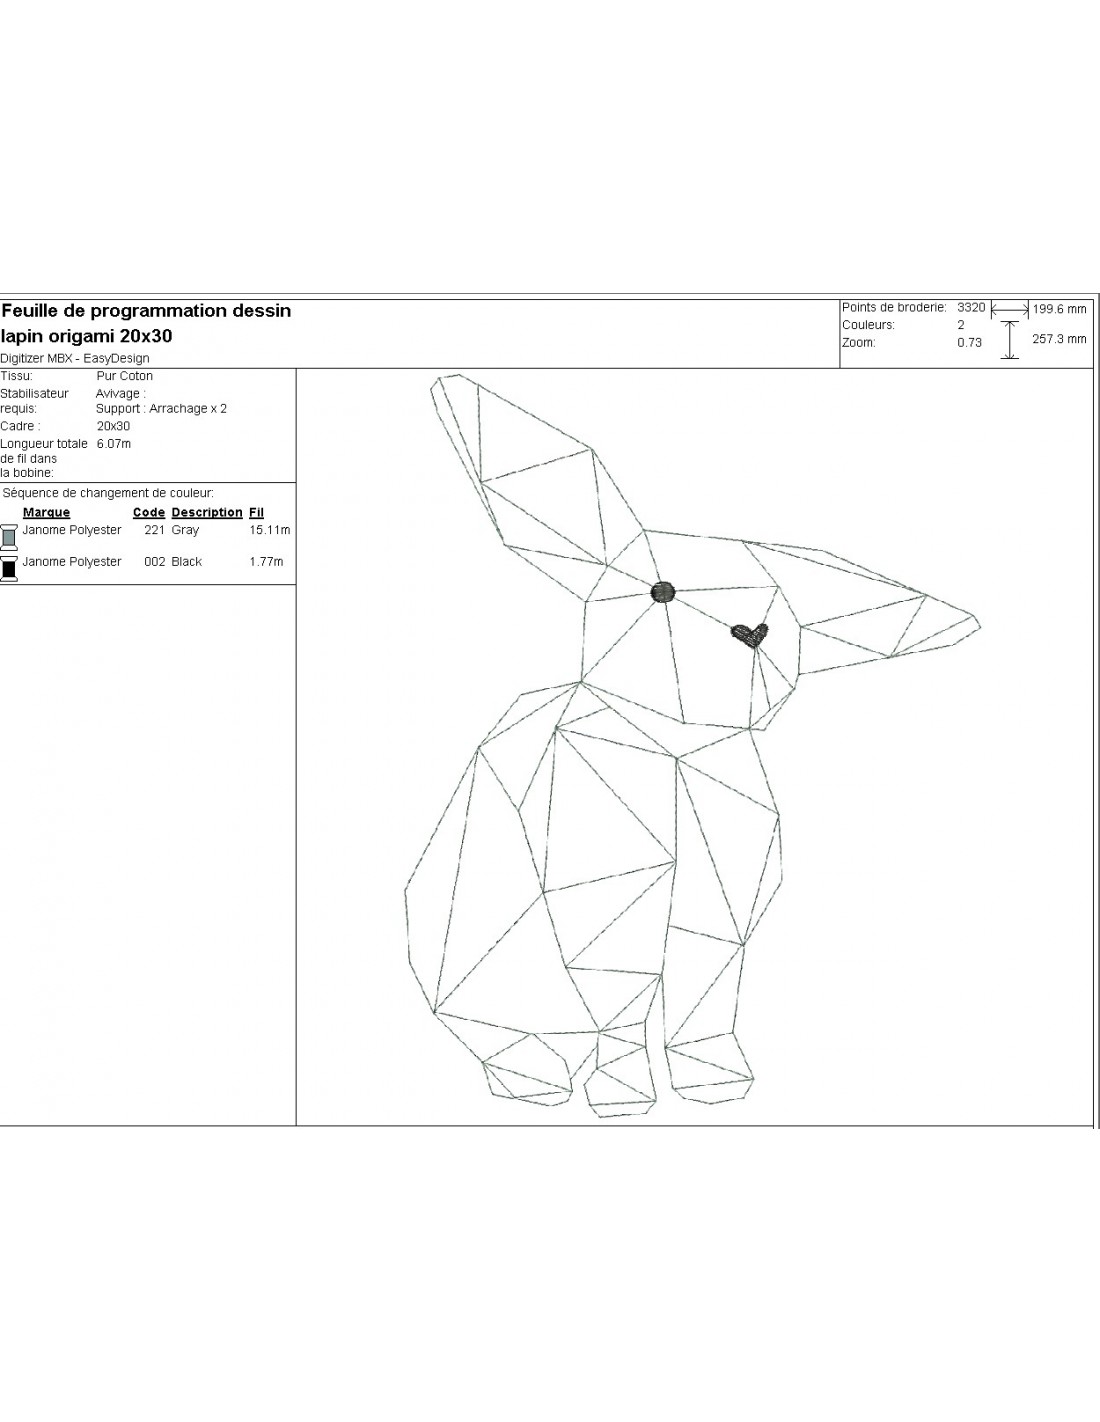
Task: Click the 'Couleurs:' label
Action: coord(869,325)
